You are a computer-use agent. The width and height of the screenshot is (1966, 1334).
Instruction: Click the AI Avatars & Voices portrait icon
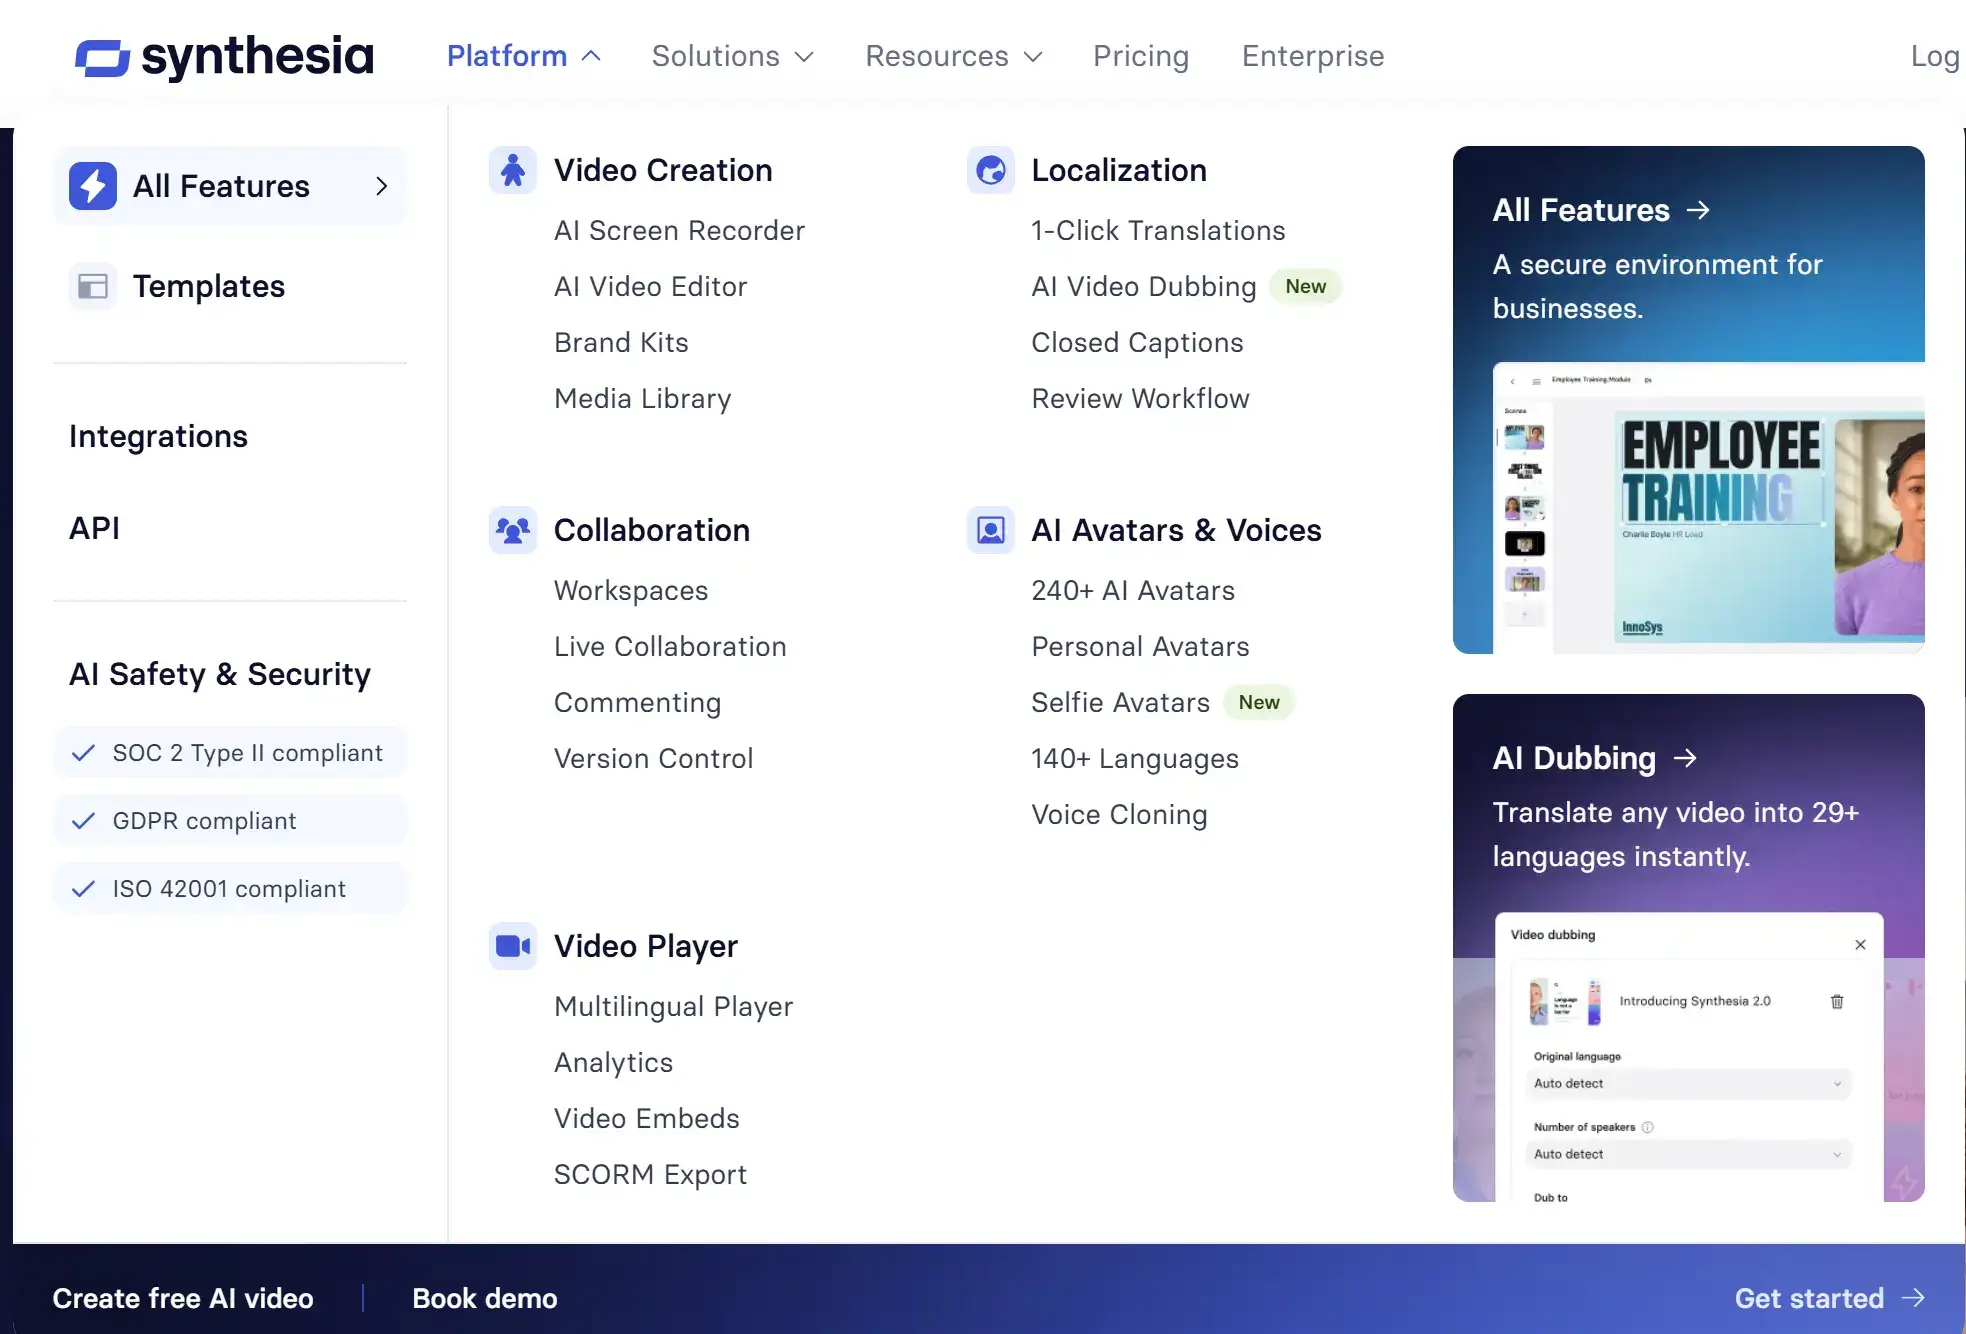990,530
